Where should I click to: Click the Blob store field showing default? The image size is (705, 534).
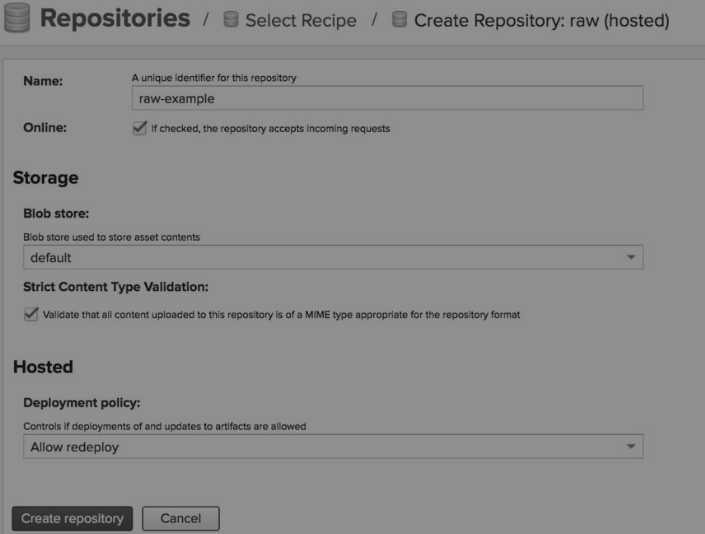click(x=333, y=257)
